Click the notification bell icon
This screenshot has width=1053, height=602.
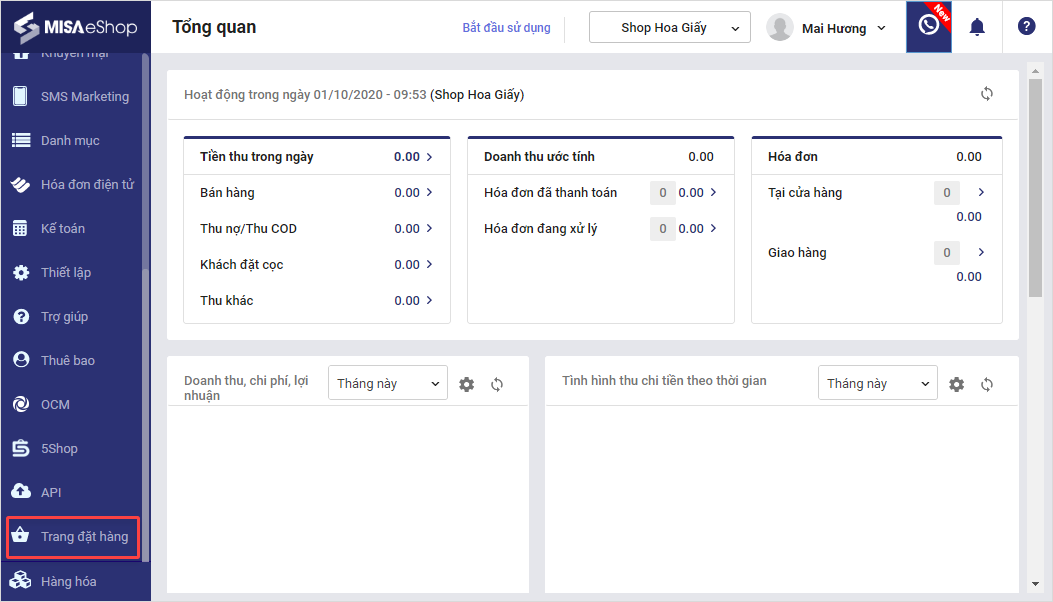pyautogui.click(x=977, y=27)
